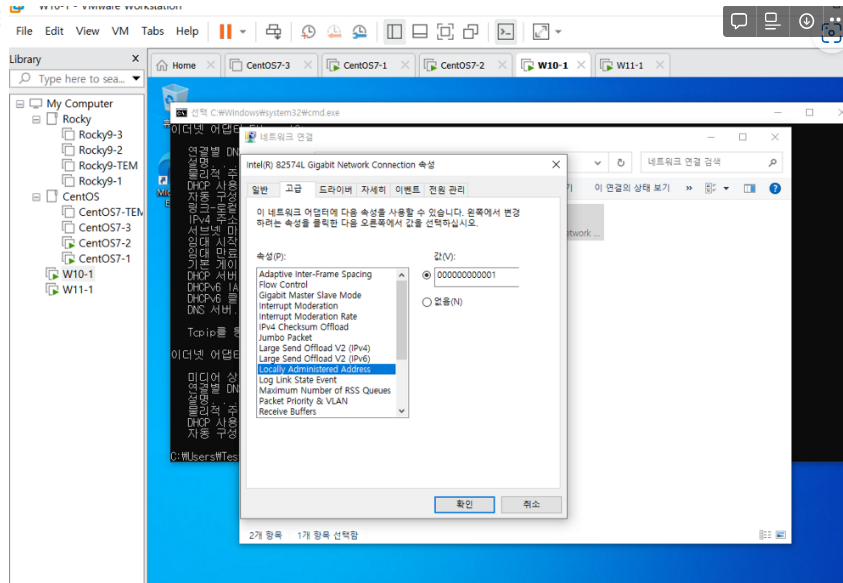Click the 취소 button
This screenshot has width=843, height=583.
pyautogui.click(x=531, y=504)
